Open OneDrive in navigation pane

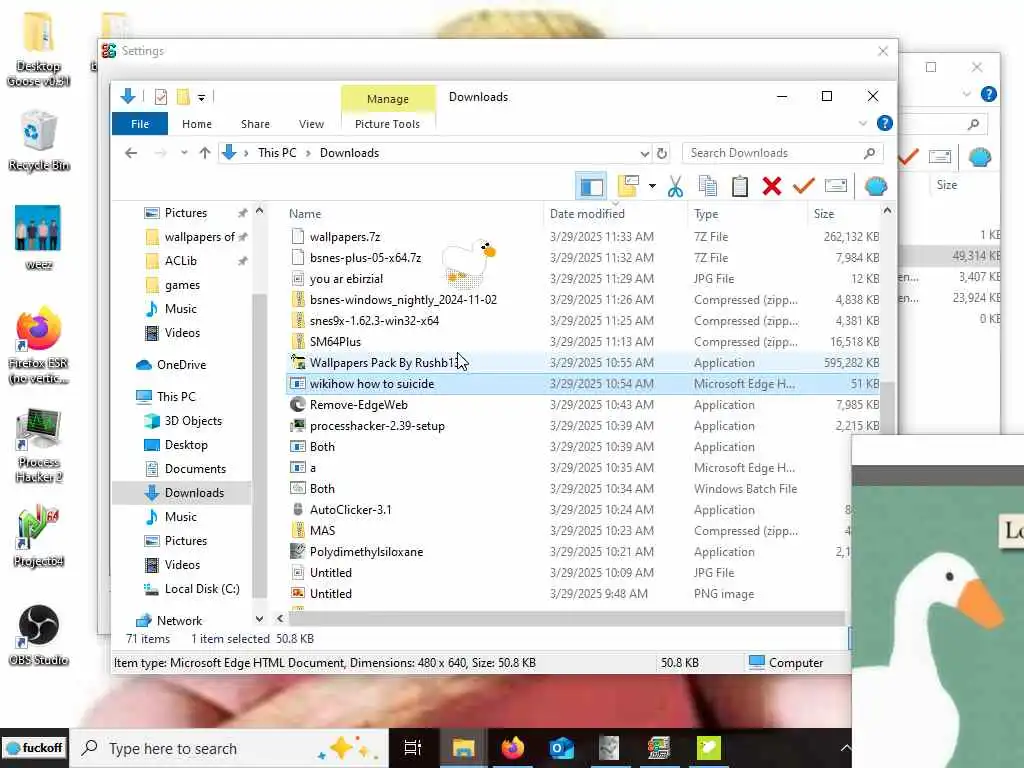tap(182, 364)
